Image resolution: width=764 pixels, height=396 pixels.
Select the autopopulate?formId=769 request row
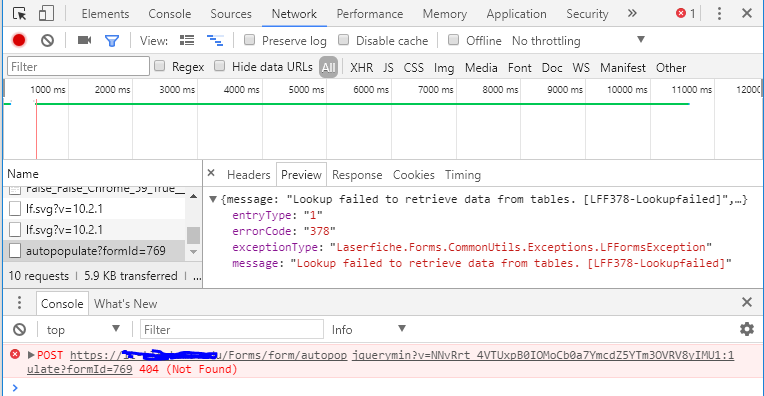(x=95, y=251)
